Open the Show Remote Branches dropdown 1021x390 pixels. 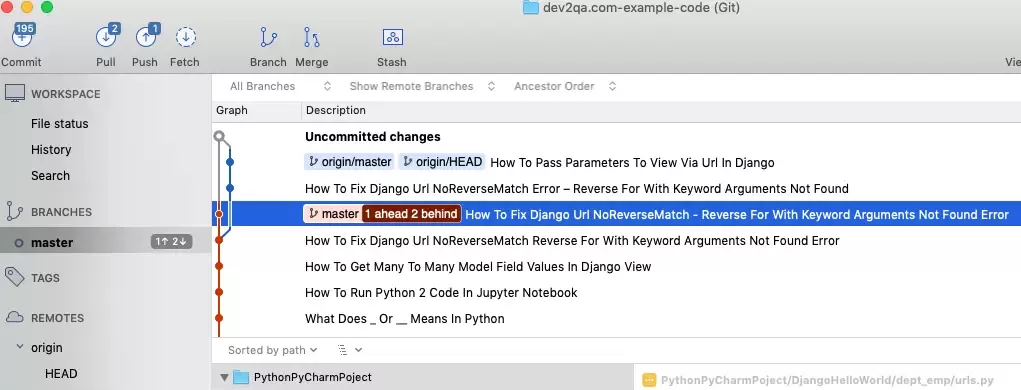[423, 86]
